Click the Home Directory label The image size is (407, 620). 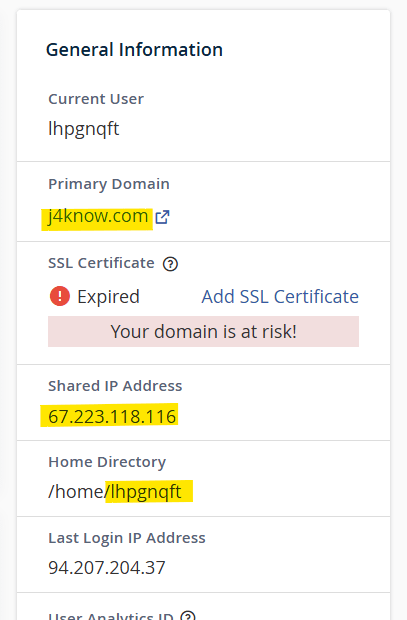click(107, 462)
